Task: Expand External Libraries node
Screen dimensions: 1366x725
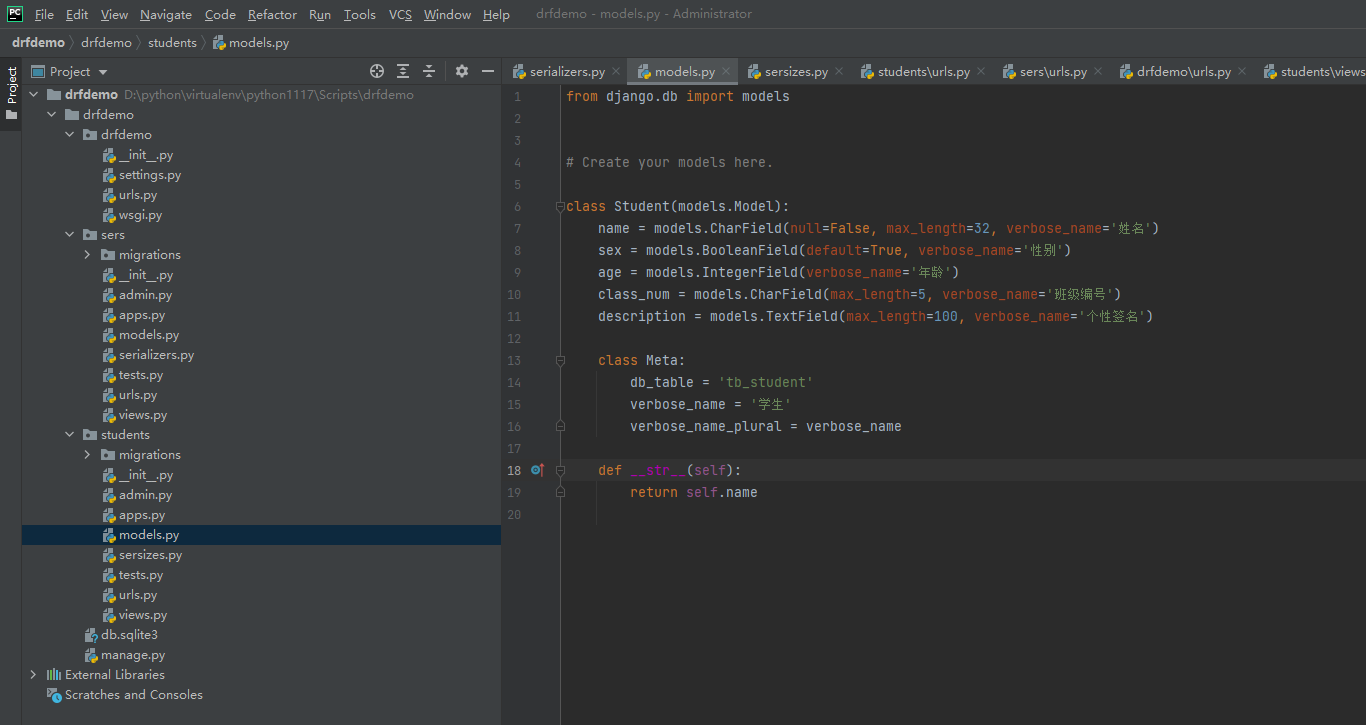Action: [34, 675]
